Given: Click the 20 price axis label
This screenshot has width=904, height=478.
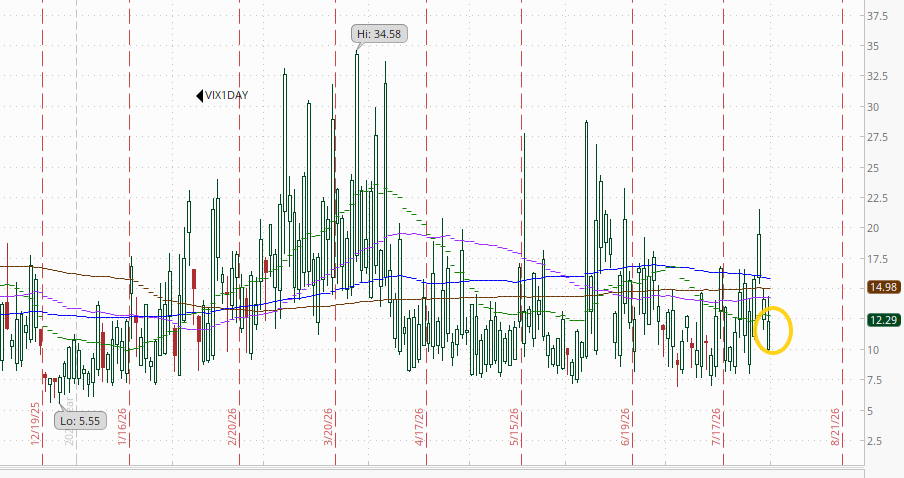Looking at the screenshot, I should (x=873, y=228).
